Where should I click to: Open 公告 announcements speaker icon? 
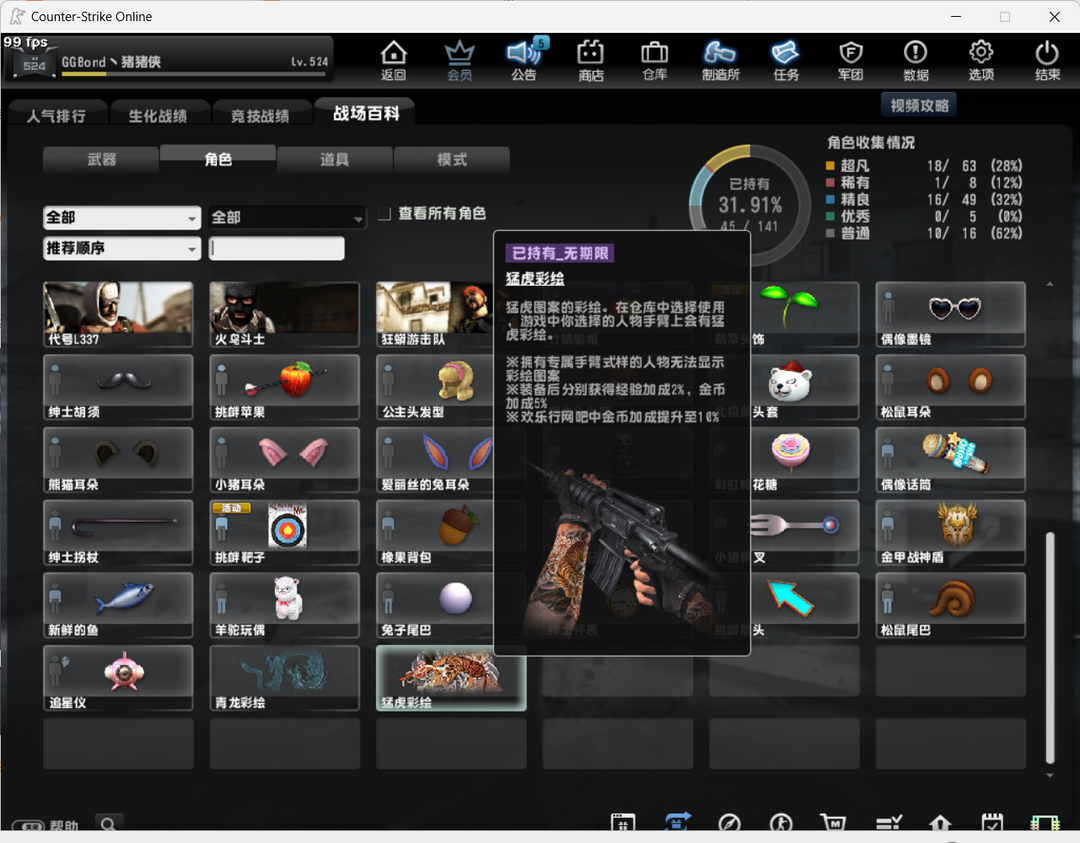tap(524, 61)
